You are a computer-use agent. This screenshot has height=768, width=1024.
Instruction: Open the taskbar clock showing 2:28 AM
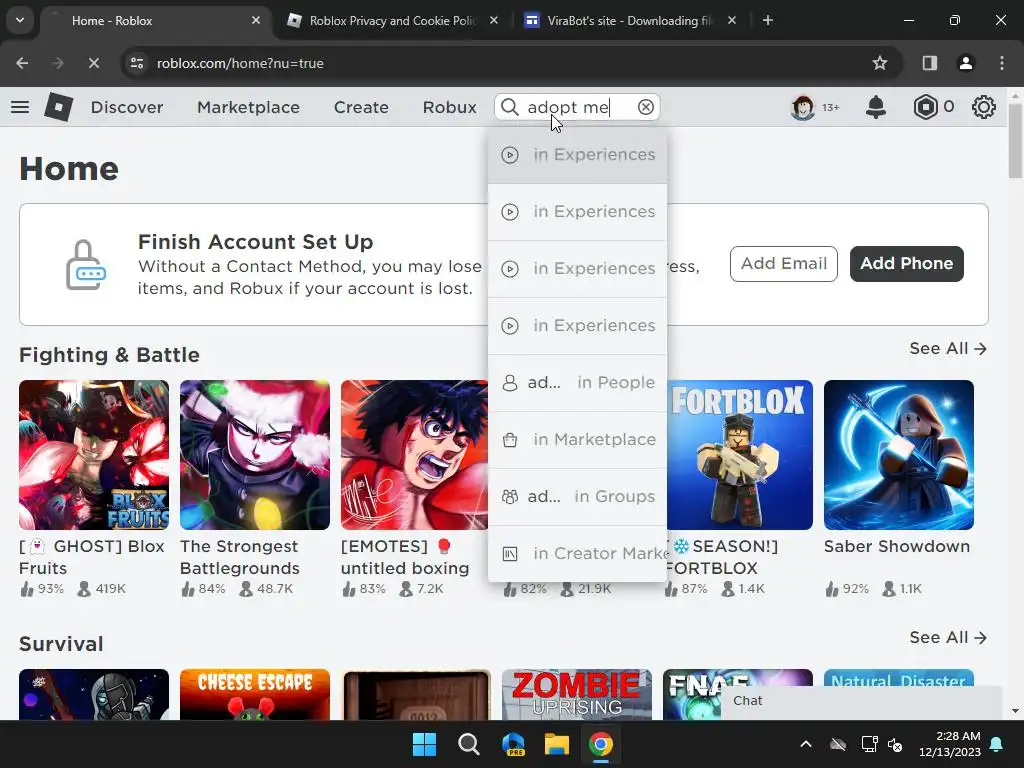pyautogui.click(x=950, y=744)
